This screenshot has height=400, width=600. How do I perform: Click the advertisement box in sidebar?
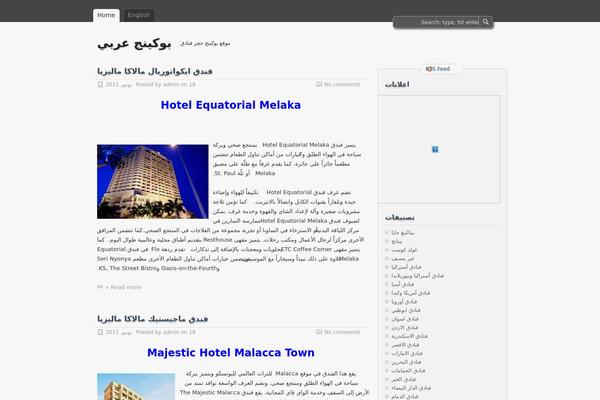pos(439,149)
